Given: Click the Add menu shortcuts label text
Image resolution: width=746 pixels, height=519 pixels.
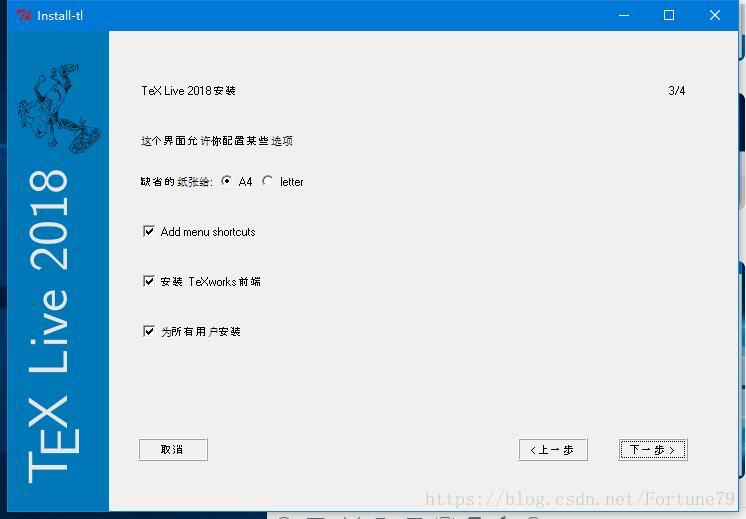Looking at the screenshot, I should 208,232.
